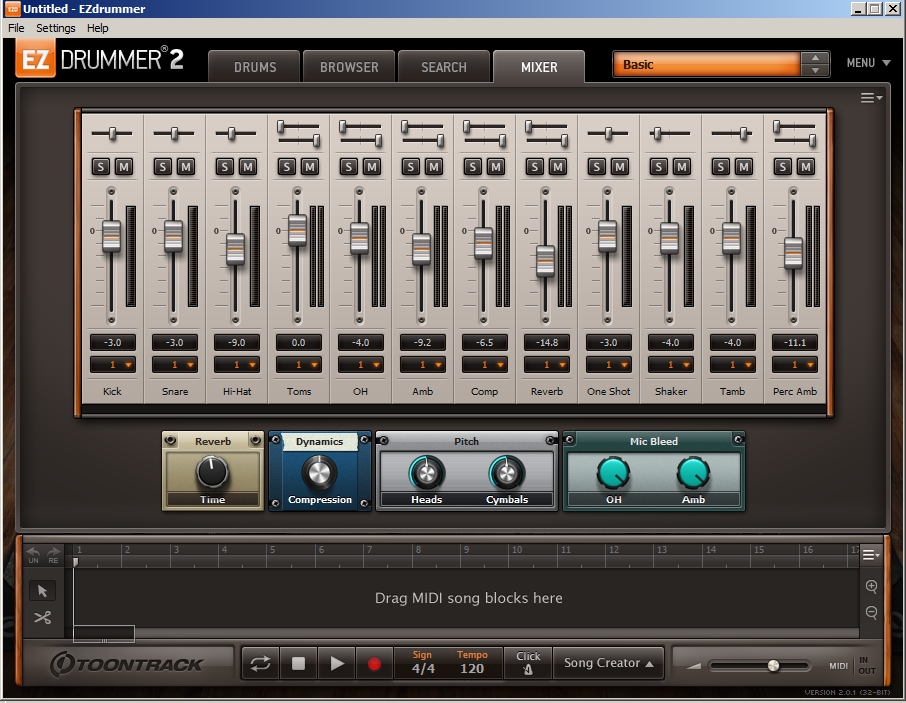Switch to the BROWSER tab
Screen dimensions: 906x703
click(x=349, y=67)
